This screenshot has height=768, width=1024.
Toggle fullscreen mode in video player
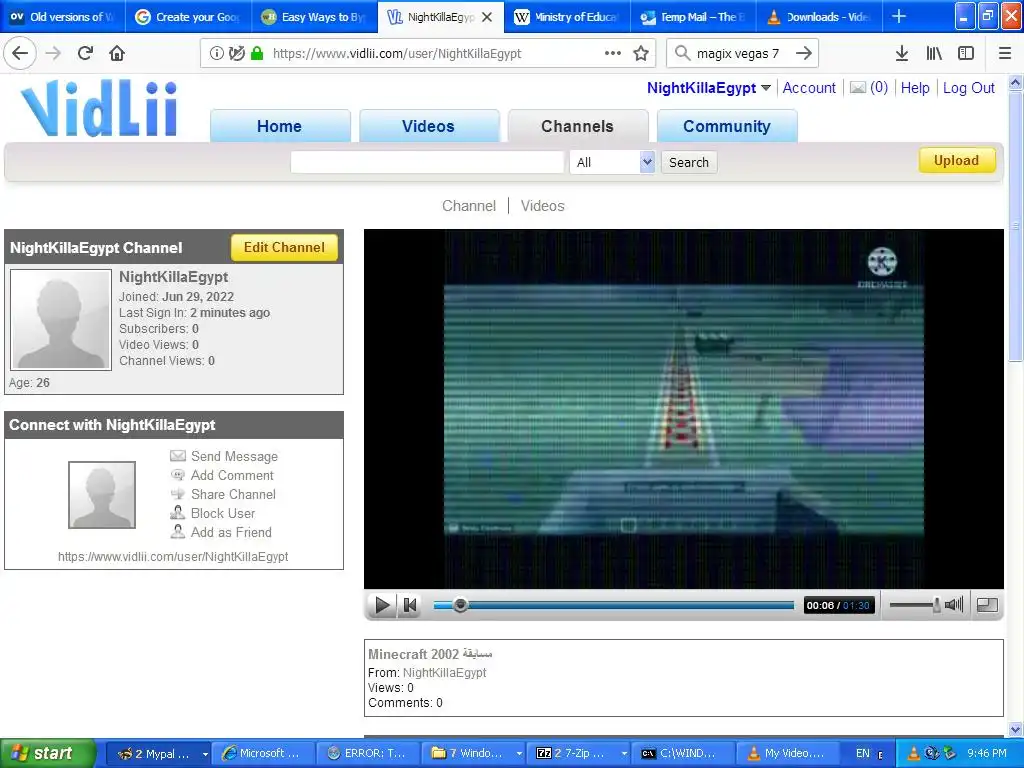[x=987, y=605]
